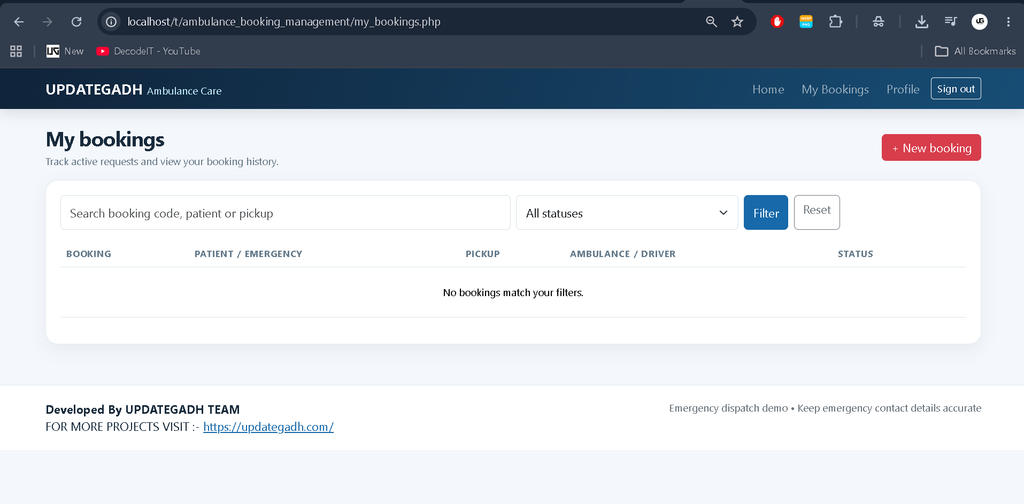Open the Downloads icon in the toolbar
1024x504 pixels.
921,22
